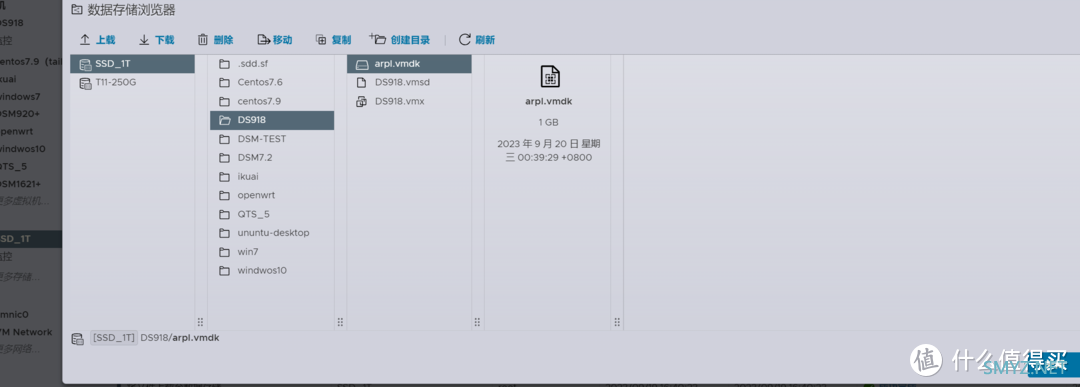Viewport: 1080px width, 387px height.
Task: Click the T11-250G datastore disk icon
Action: click(x=85, y=83)
